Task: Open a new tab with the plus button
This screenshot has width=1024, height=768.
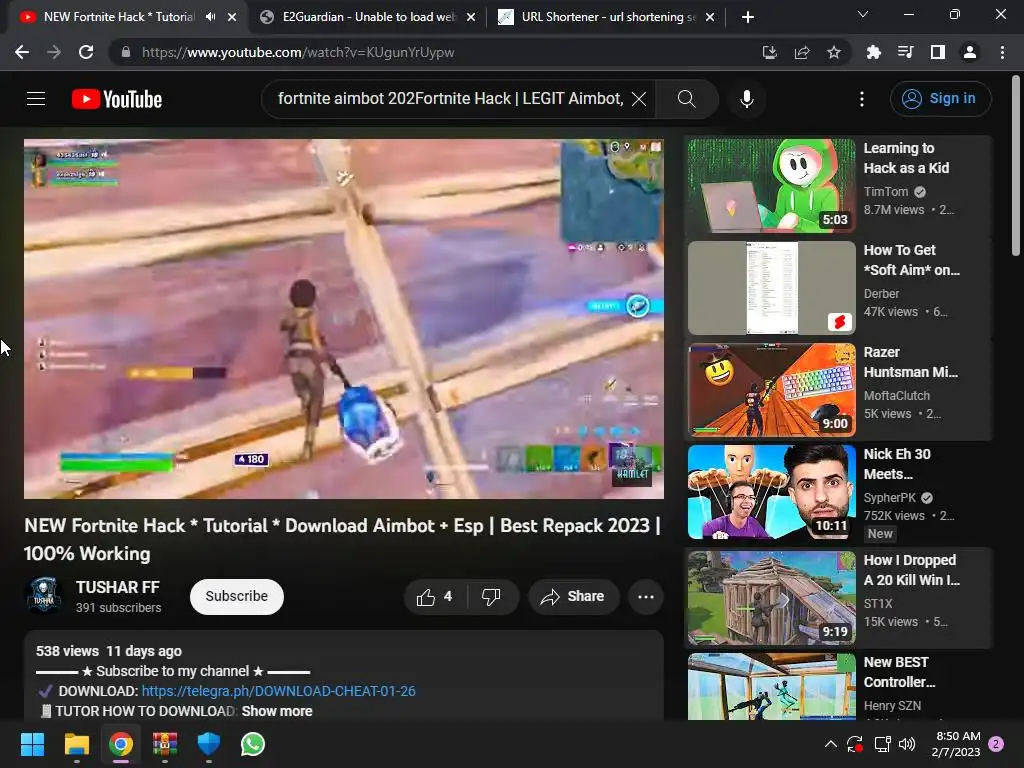Action: [748, 17]
